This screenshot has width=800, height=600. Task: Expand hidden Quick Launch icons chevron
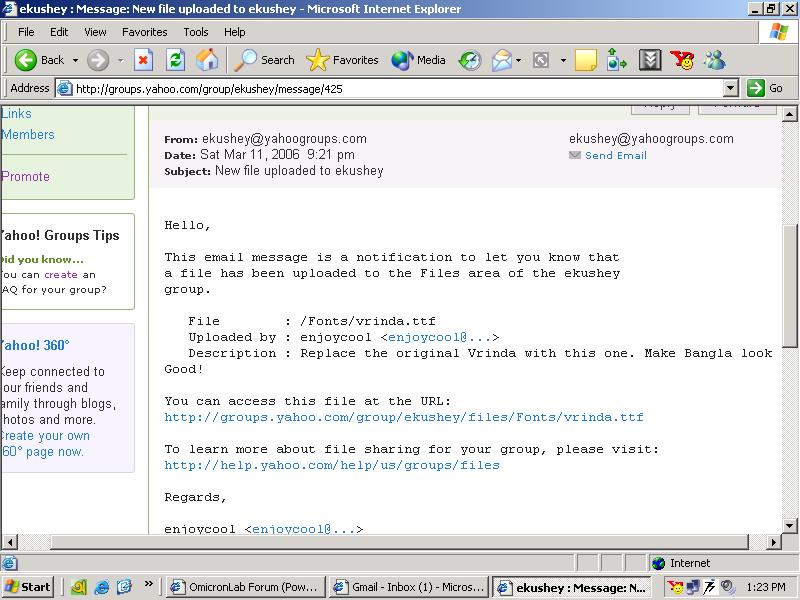coord(148,583)
